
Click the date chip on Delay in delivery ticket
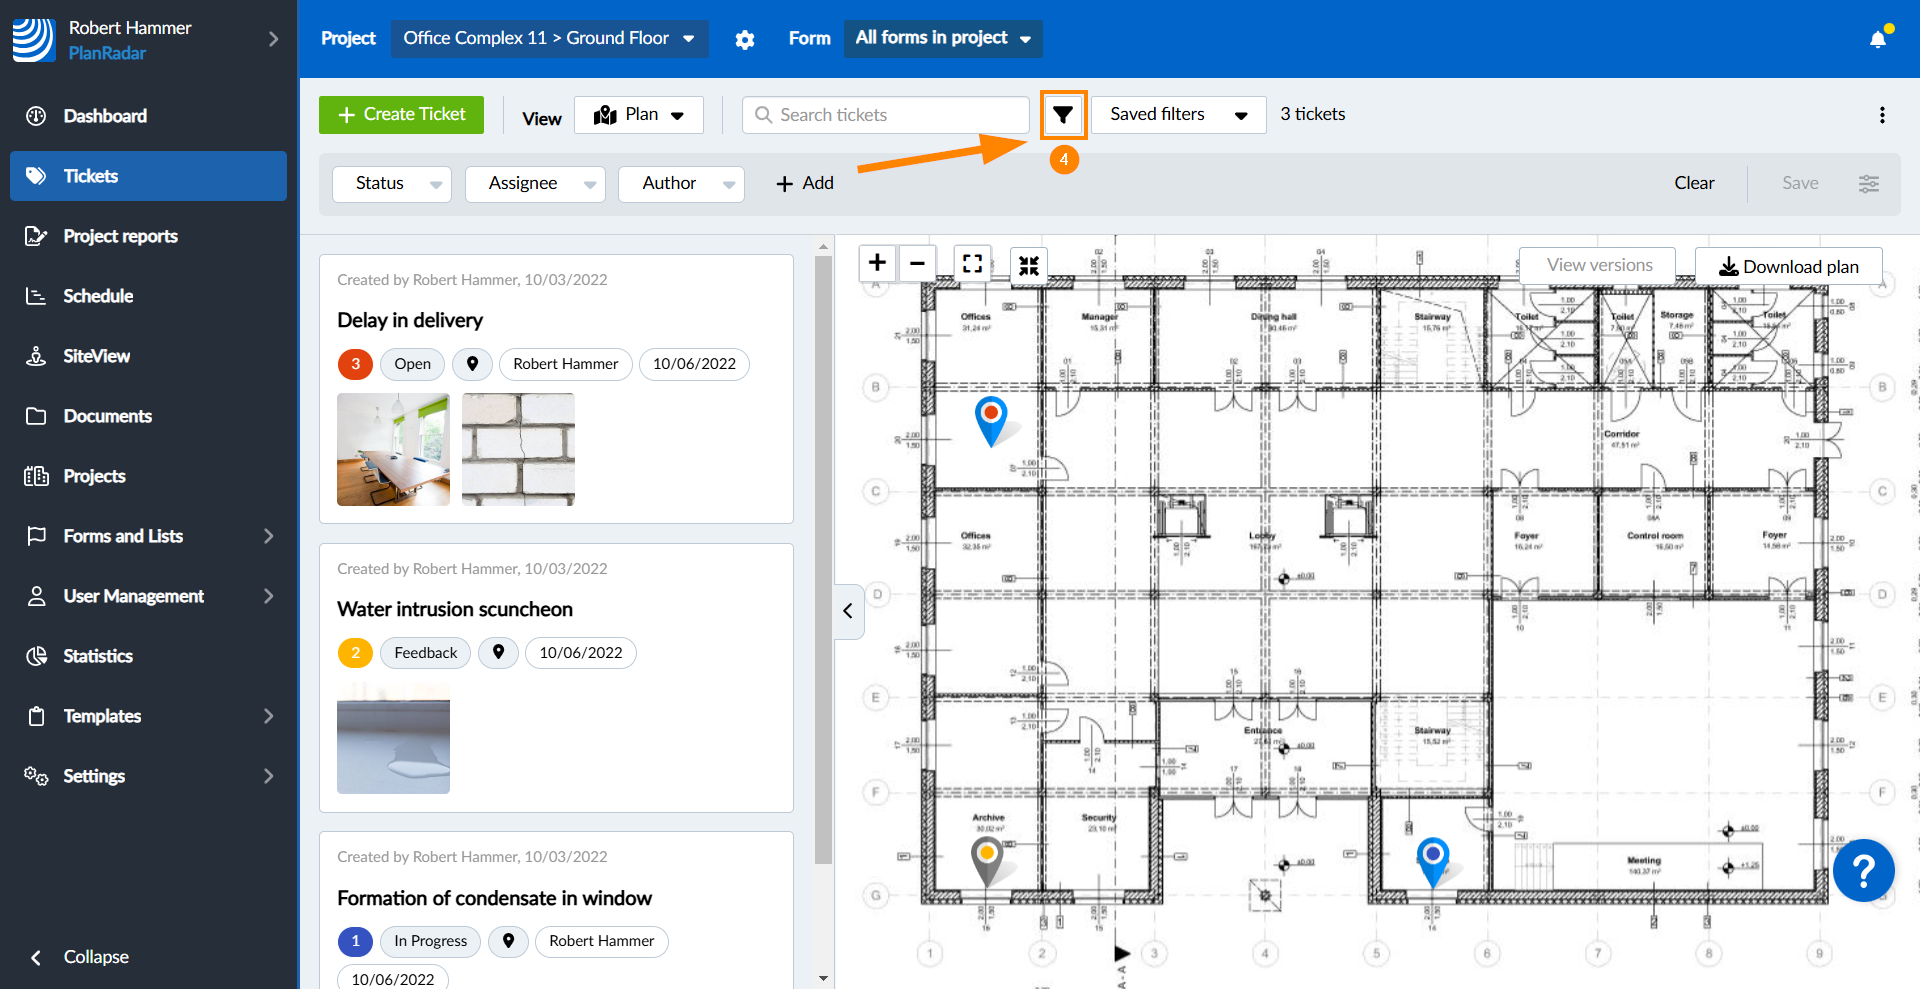694,364
